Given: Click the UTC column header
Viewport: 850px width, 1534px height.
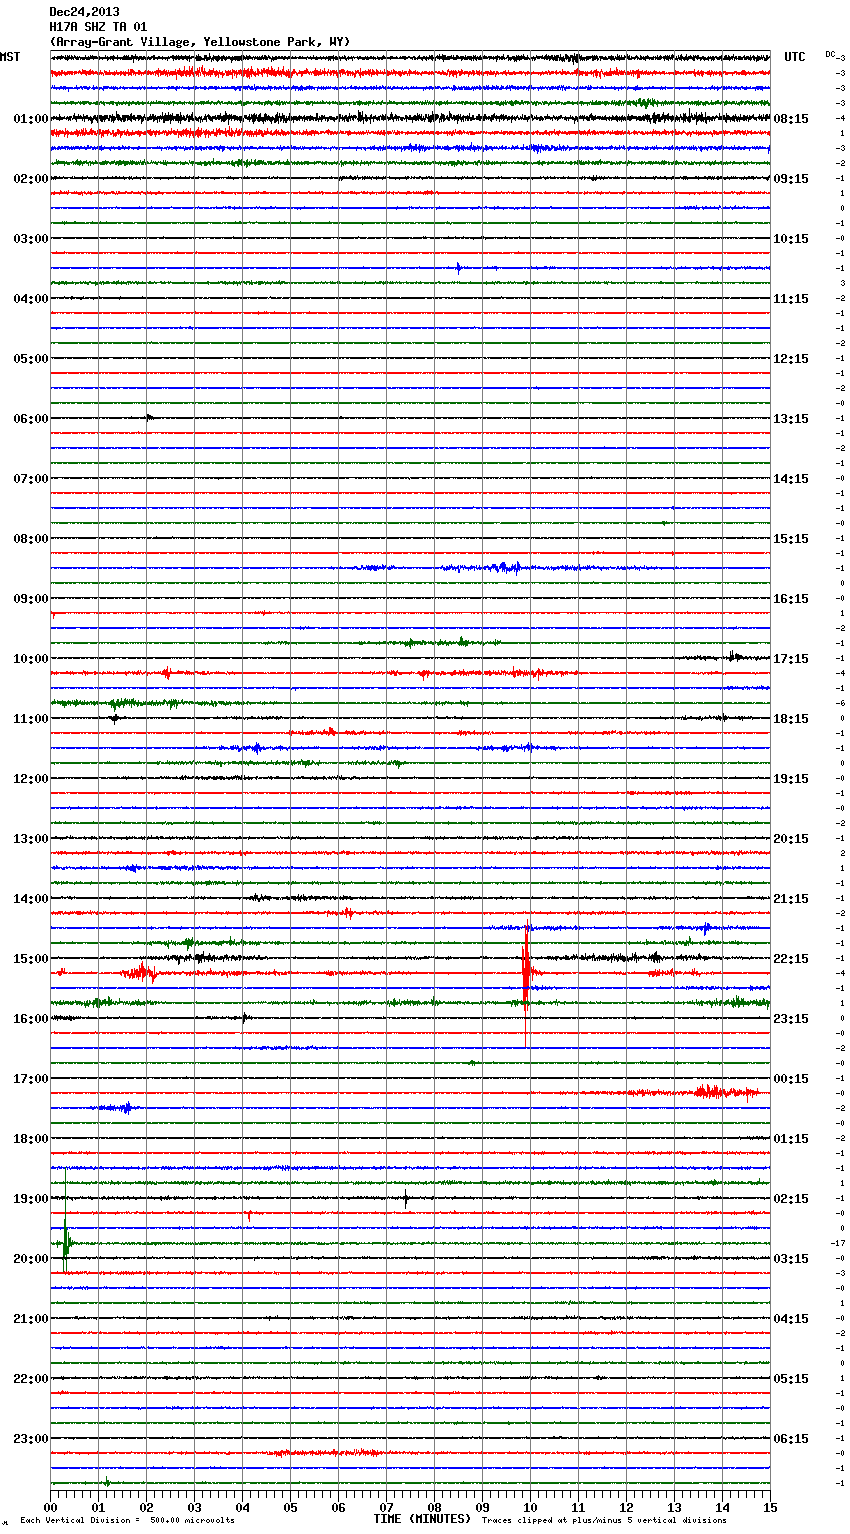Looking at the screenshot, I should 795,57.
